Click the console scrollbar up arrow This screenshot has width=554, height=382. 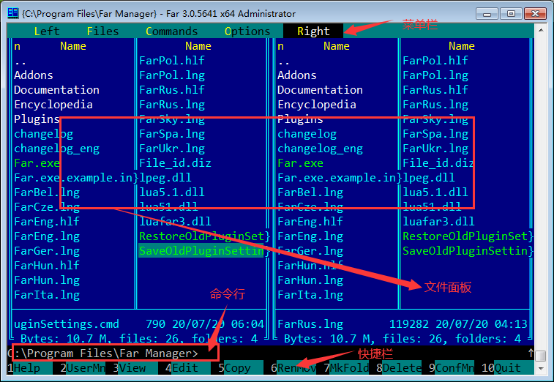click(x=540, y=31)
